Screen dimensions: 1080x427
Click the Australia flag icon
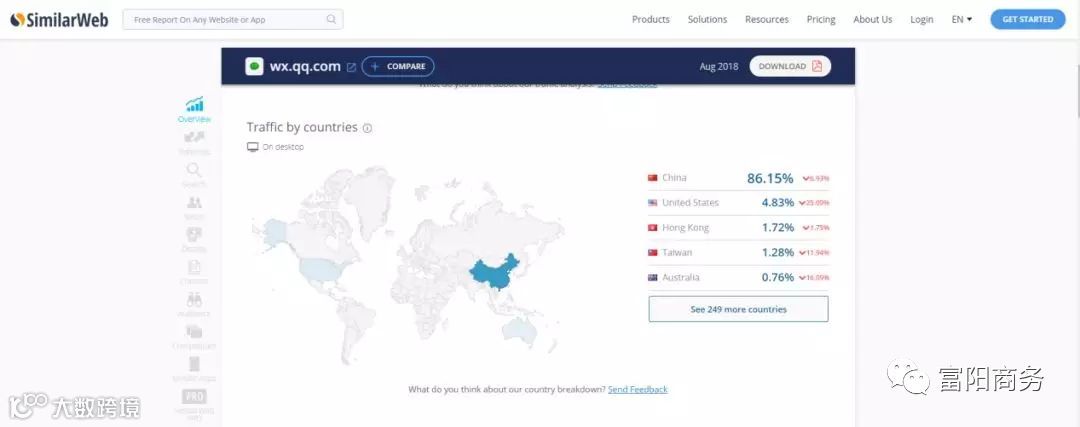click(x=652, y=278)
